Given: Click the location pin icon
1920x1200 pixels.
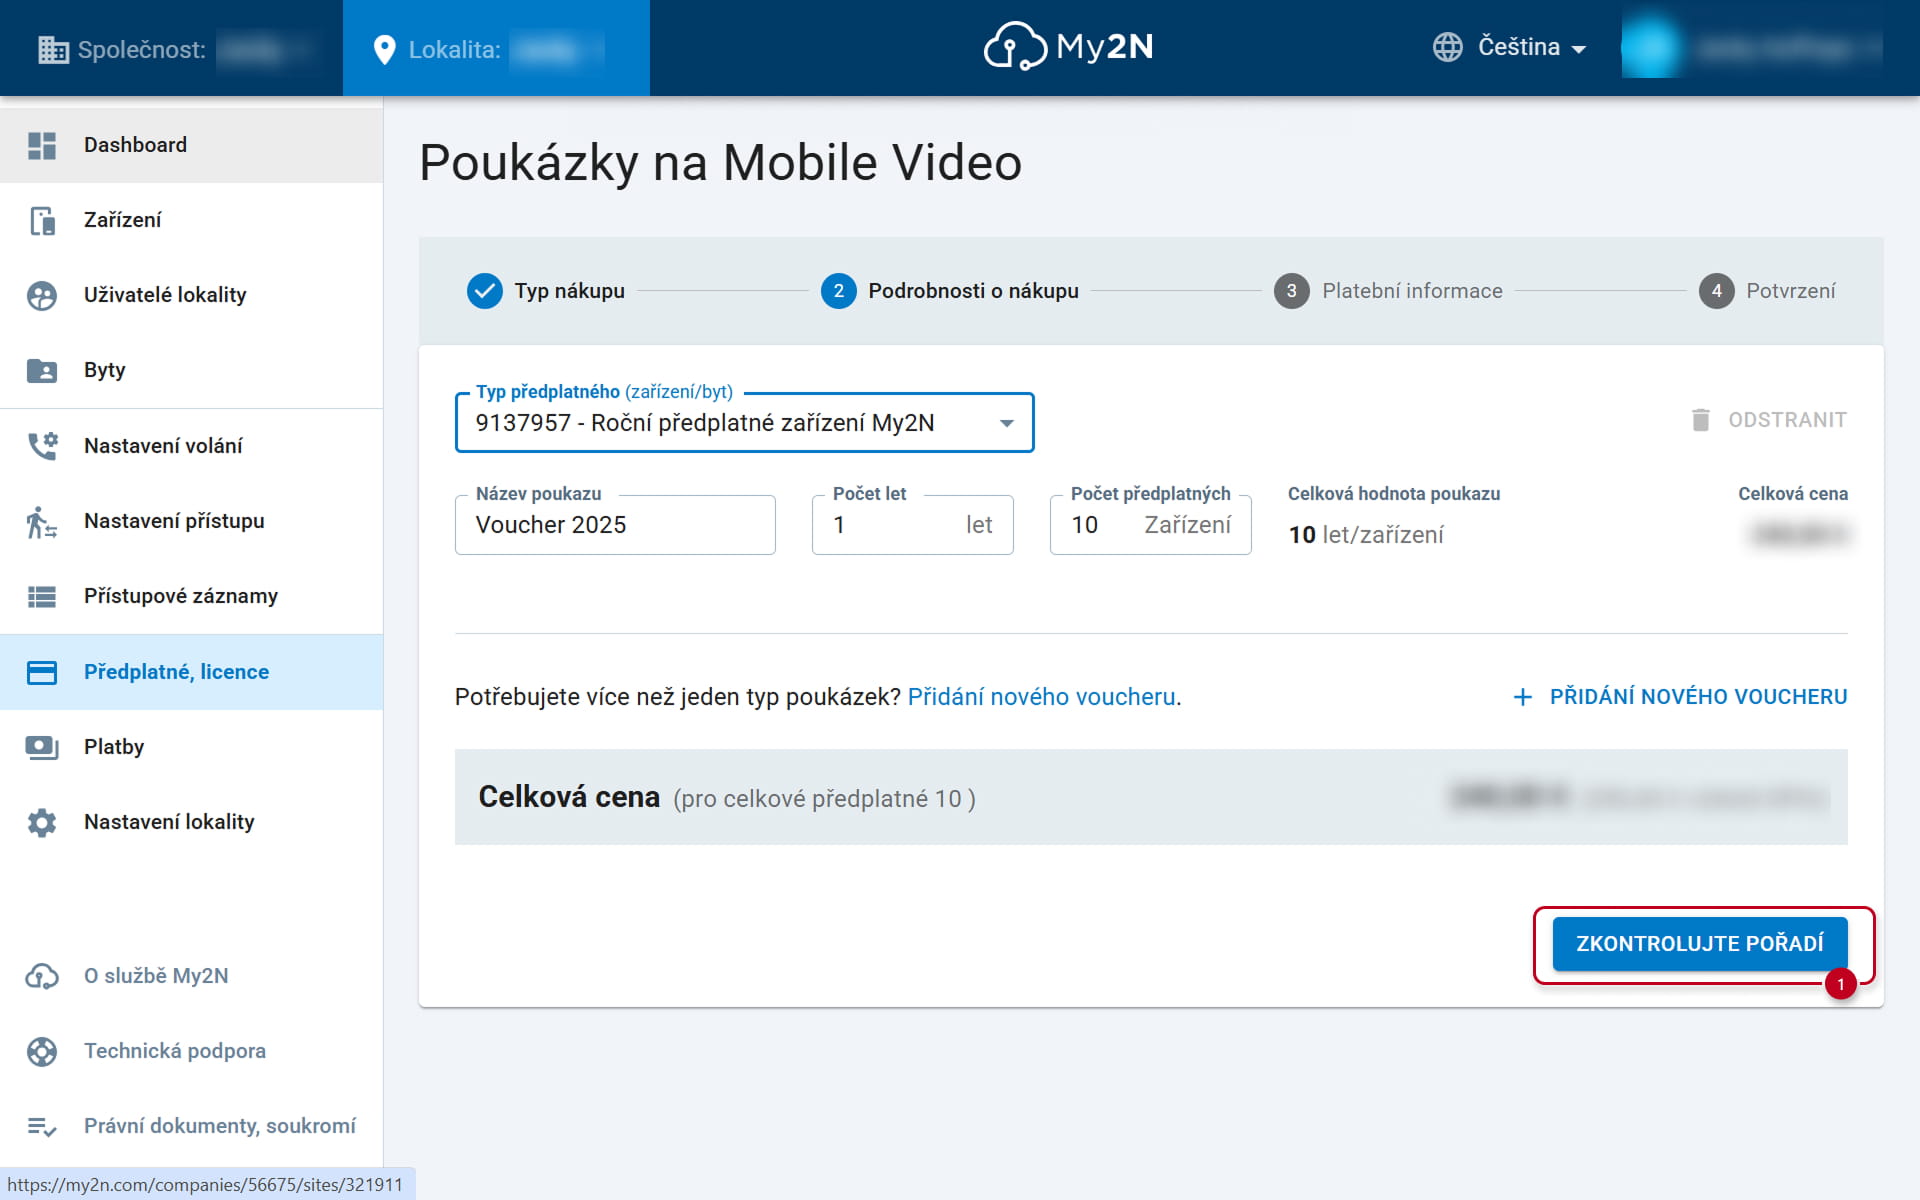Looking at the screenshot, I should (x=384, y=49).
